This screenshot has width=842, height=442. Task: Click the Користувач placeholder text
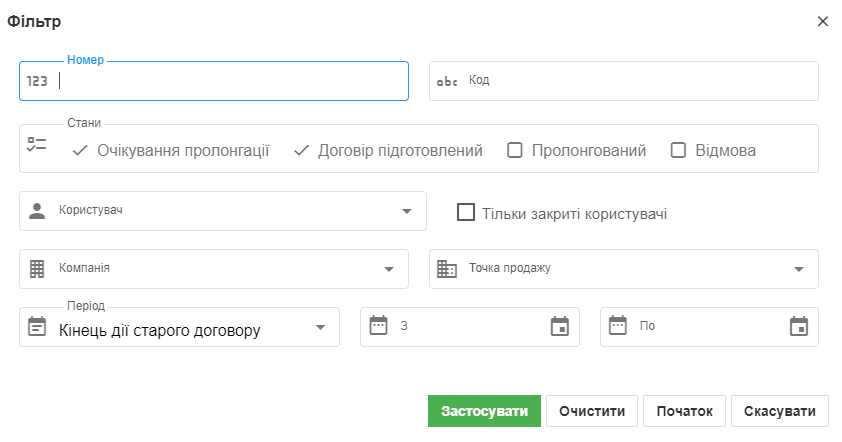tap(91, 210)
